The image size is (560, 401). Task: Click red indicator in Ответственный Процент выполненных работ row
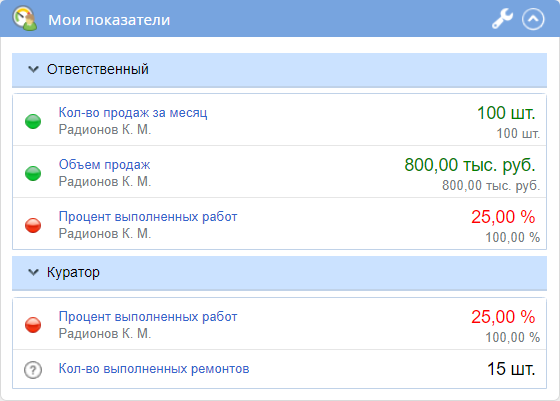coord(33,225)
